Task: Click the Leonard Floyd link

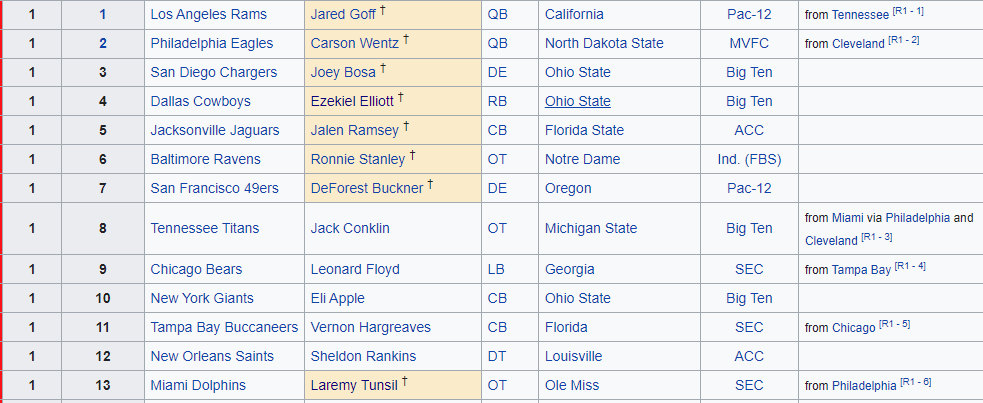Action: pos(355,269)
